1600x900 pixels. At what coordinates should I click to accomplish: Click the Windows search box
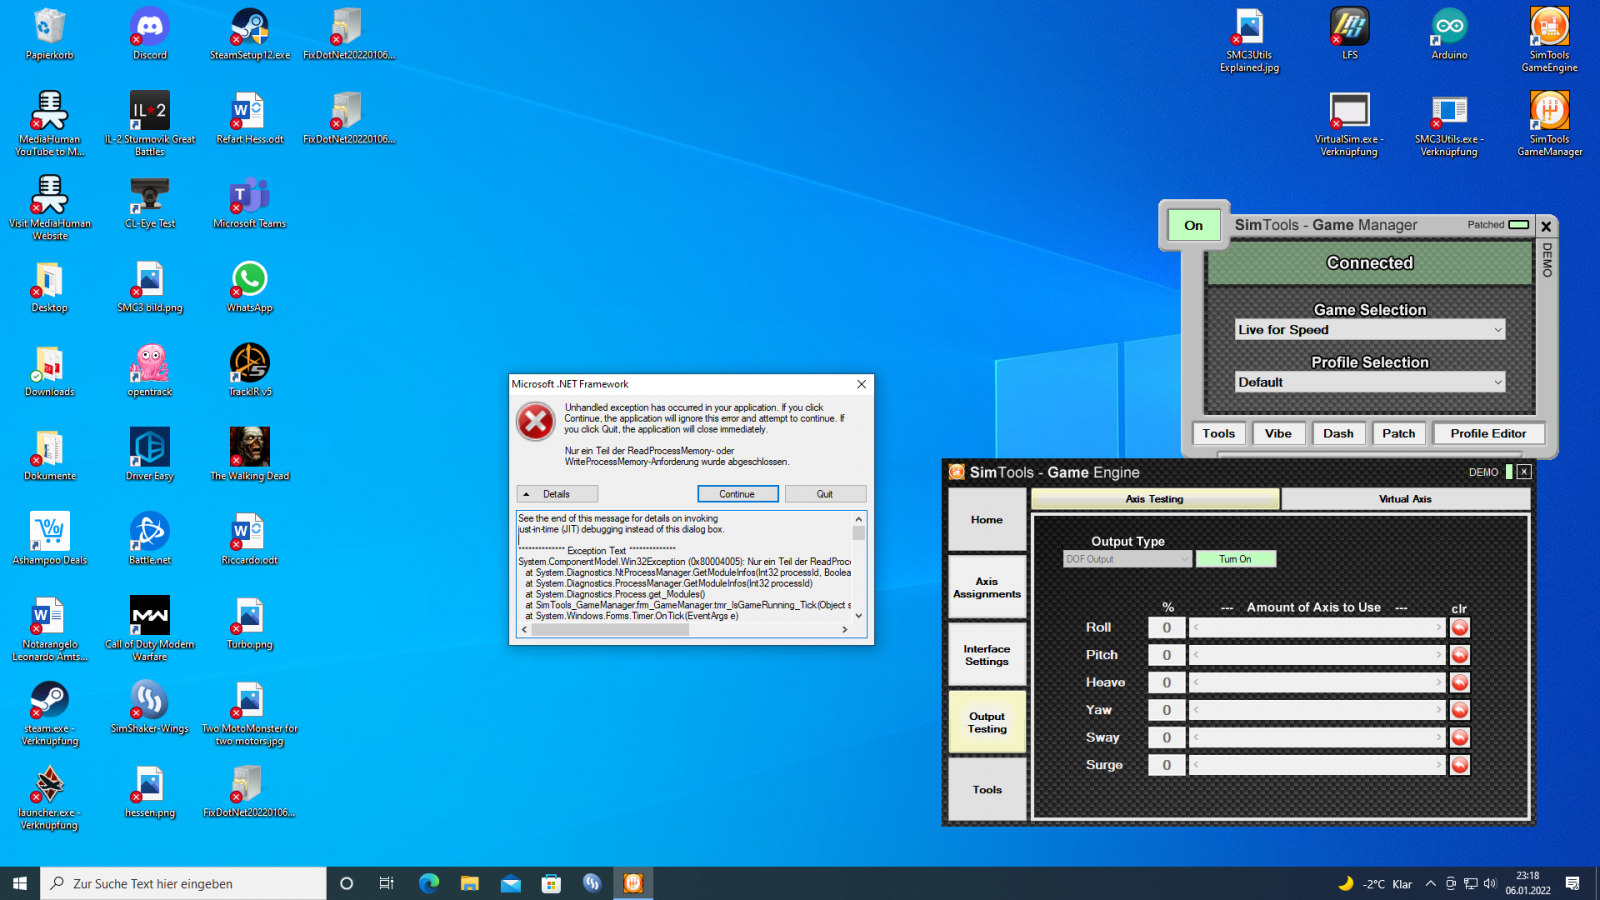pyautogui.click(x=183, y=883)
